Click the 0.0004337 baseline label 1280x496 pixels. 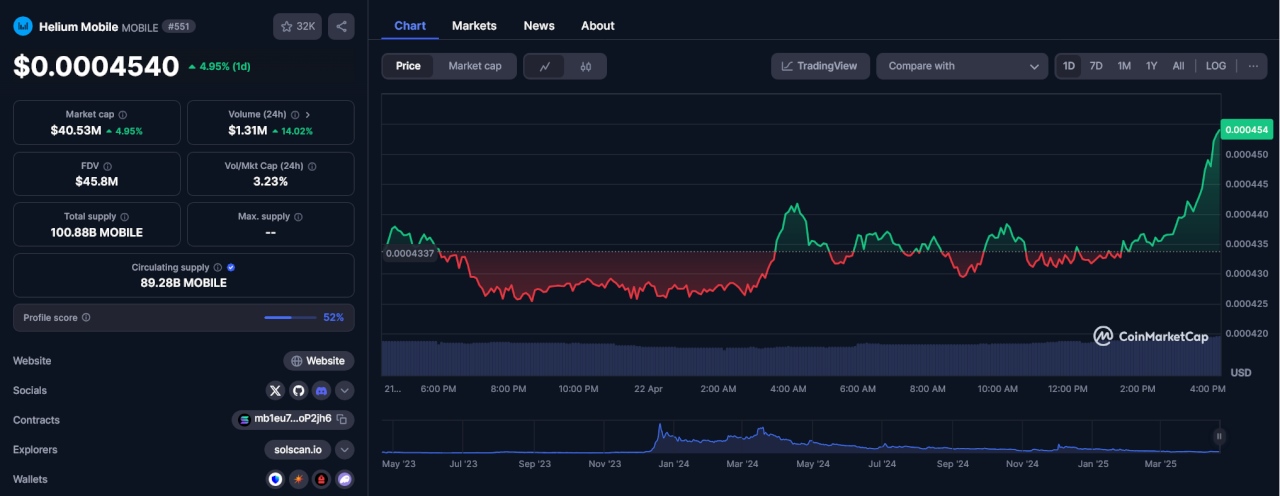point(410,253)
